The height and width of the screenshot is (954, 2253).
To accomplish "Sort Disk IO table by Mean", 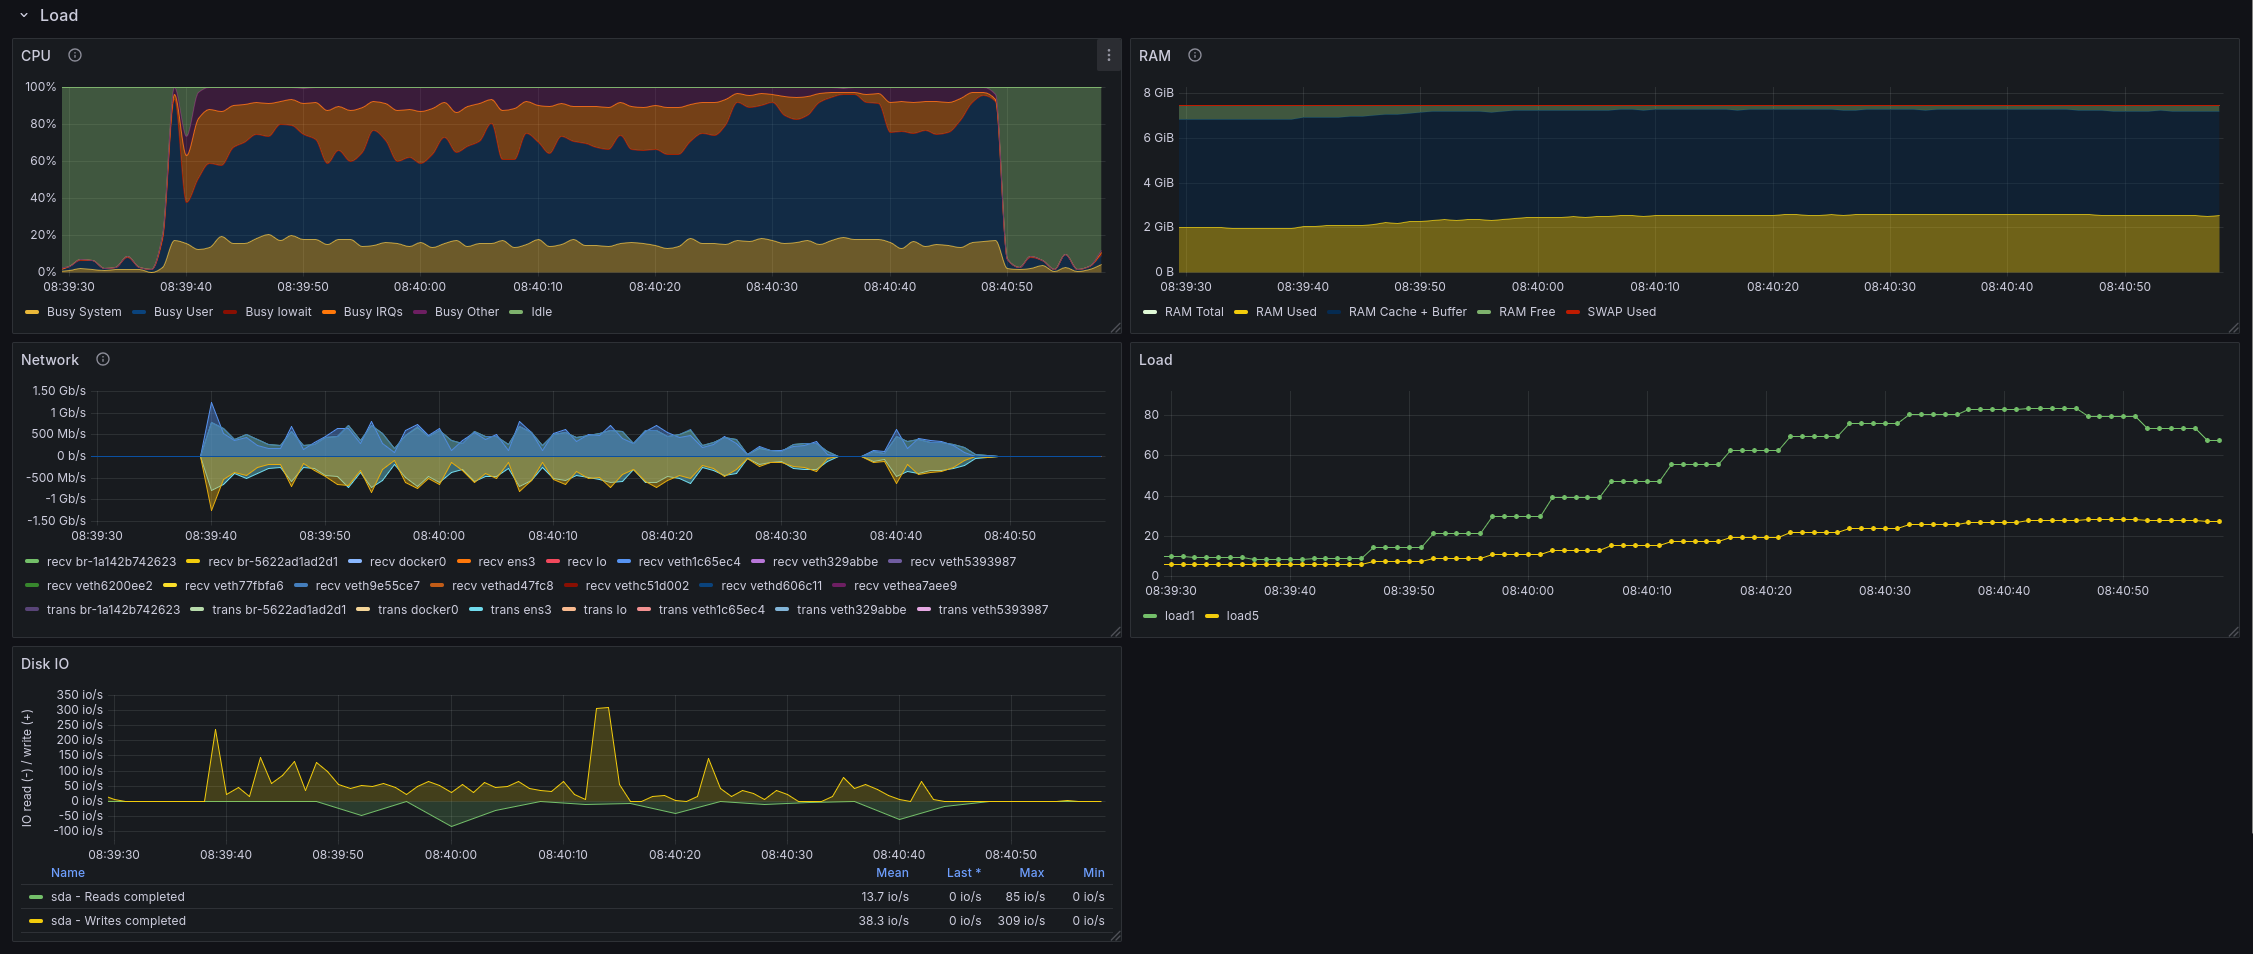I will click(892, 873).
